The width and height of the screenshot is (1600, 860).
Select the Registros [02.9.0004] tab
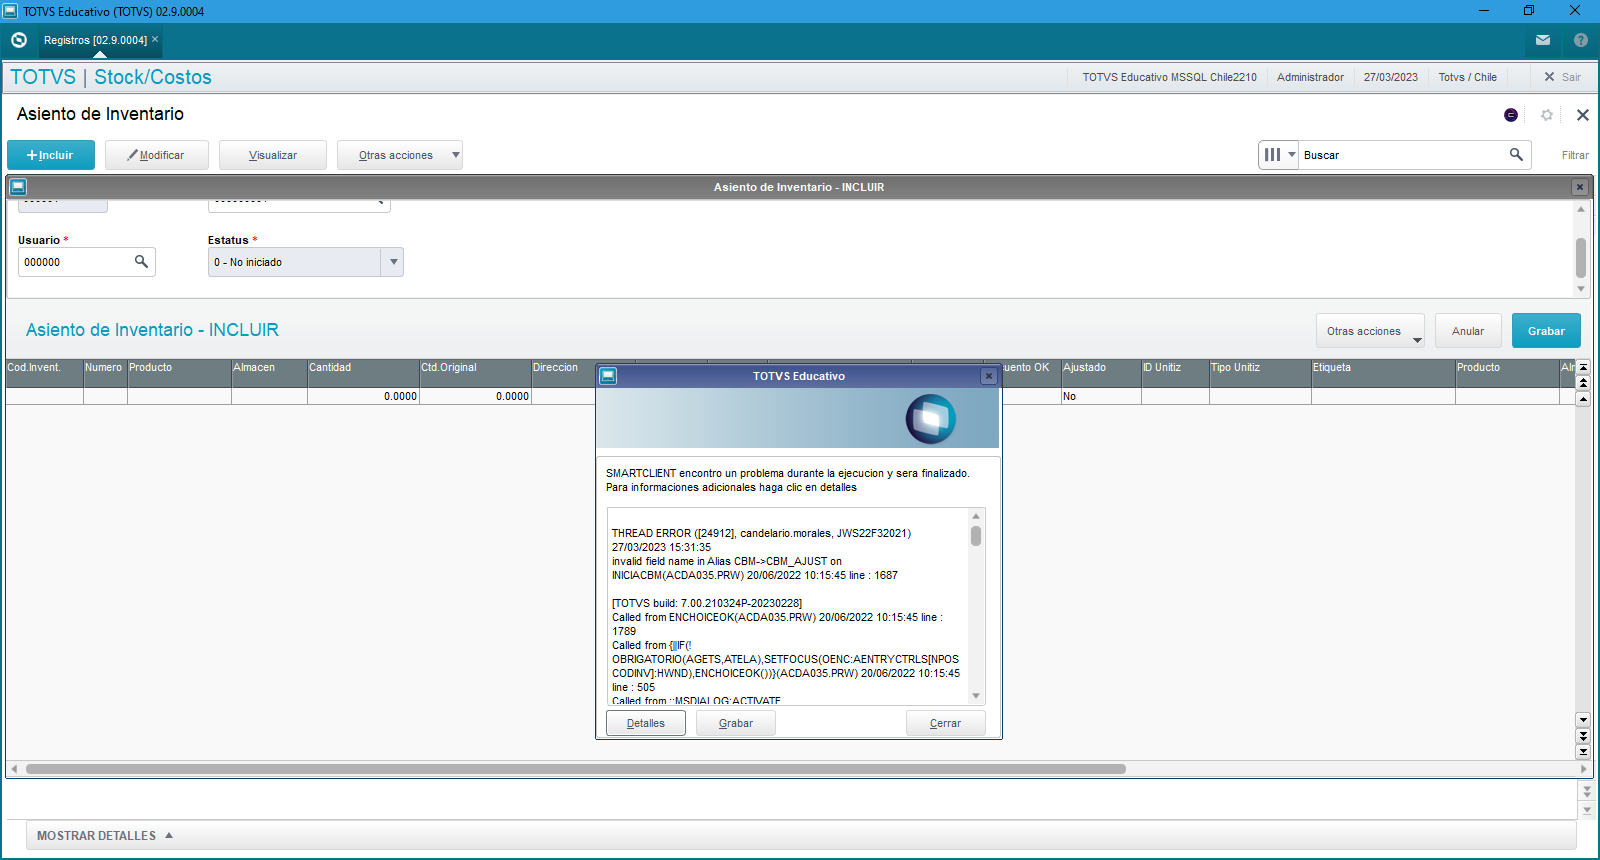coord(95,40)
